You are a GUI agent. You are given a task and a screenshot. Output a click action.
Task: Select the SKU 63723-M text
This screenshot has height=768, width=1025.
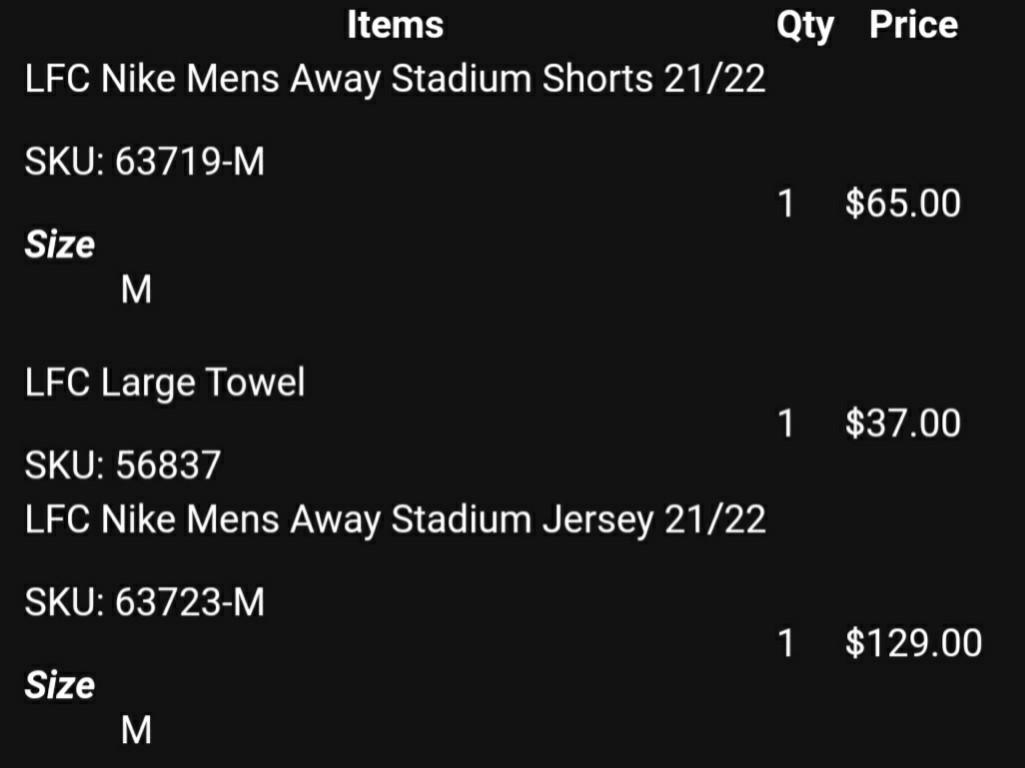[145, 603]
